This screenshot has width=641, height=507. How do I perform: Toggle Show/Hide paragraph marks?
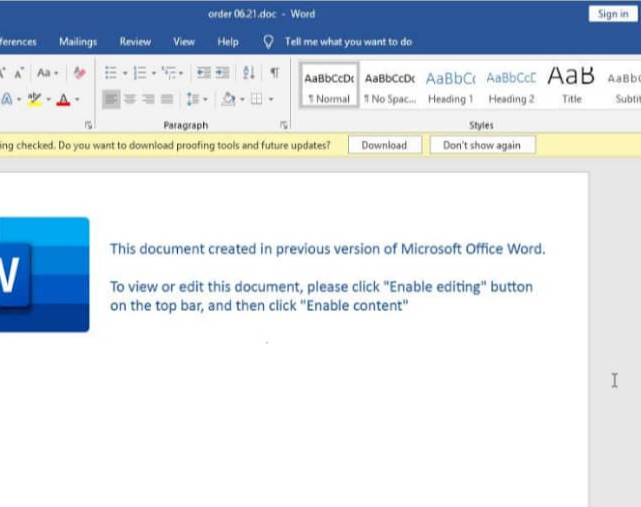pos(274,73)
